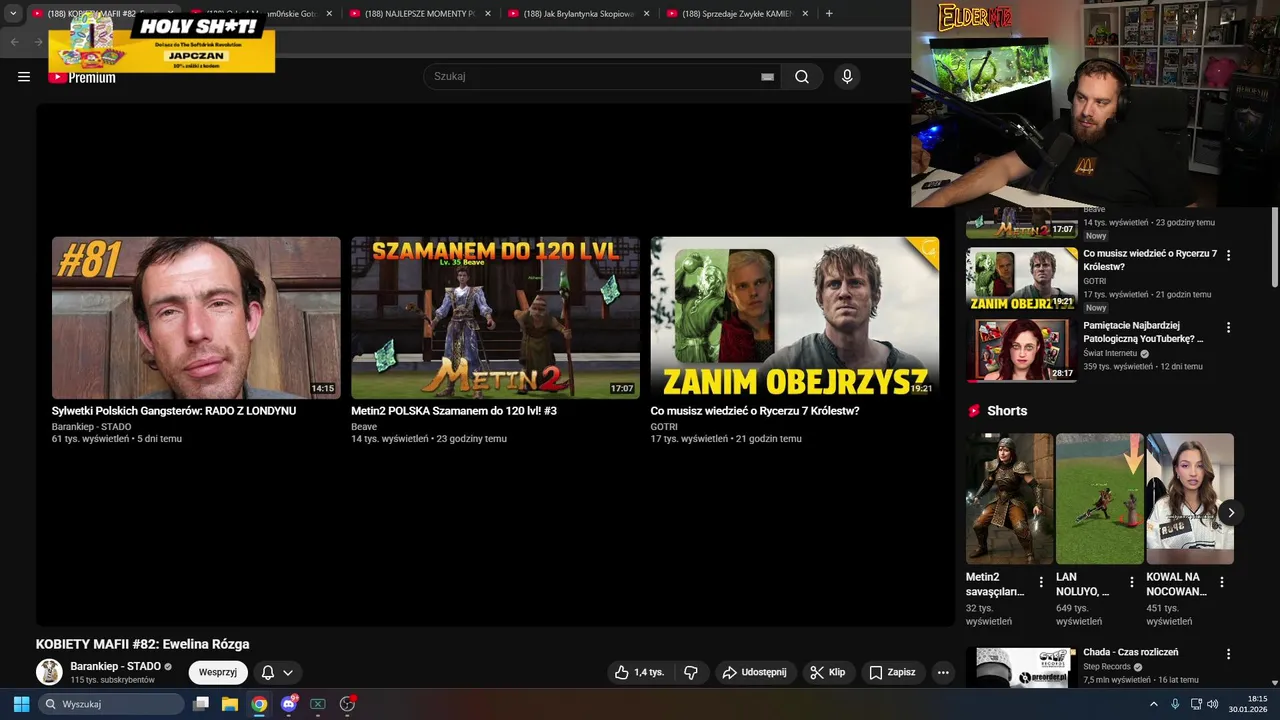The image size is (1280, 720).
Task: Click the Step Records channel name
Action: (1107, 666)
